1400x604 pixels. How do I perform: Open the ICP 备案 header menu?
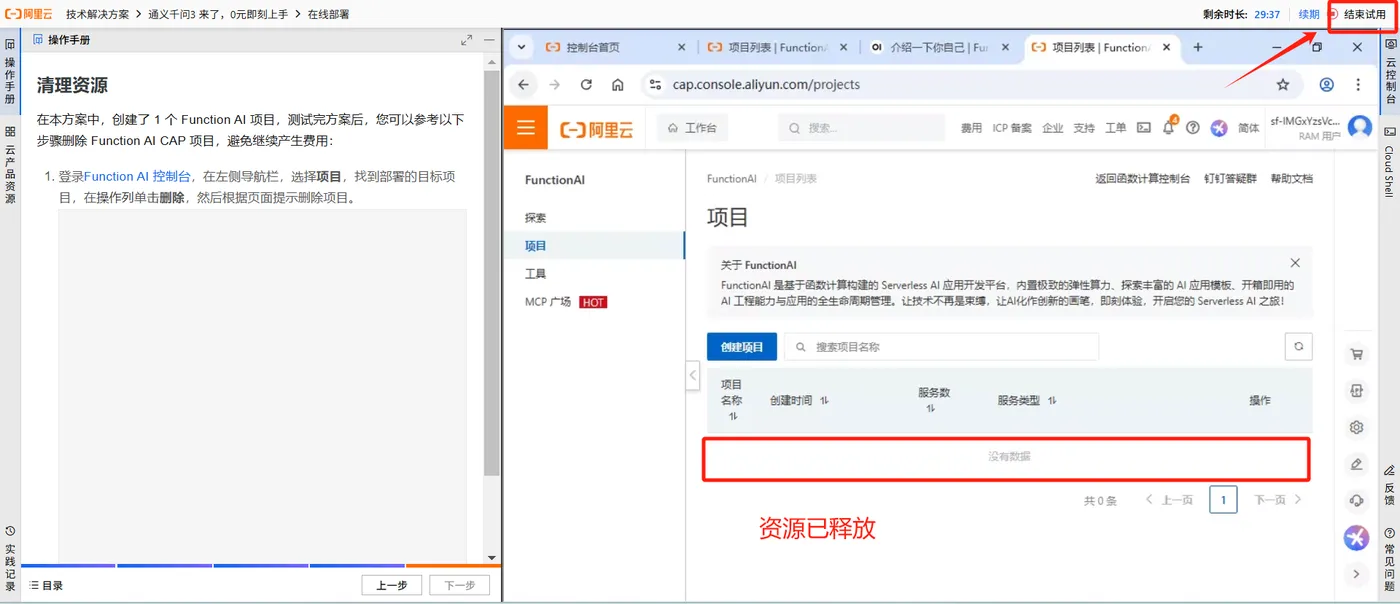point(1012,128)
